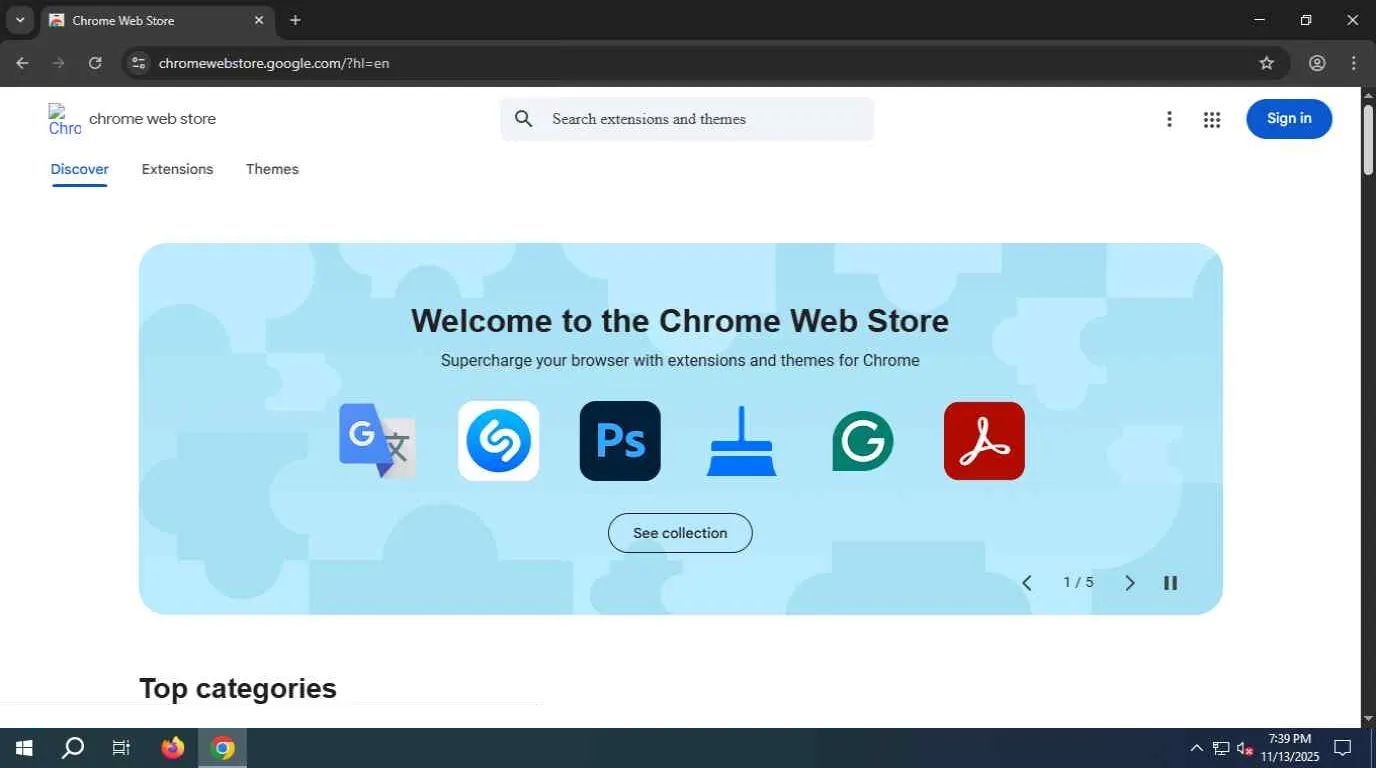Viewport: 1376px width, 768px height.
Task: Open the network status tray icon
Action: pyautogui.click(x=1221, y=748)
